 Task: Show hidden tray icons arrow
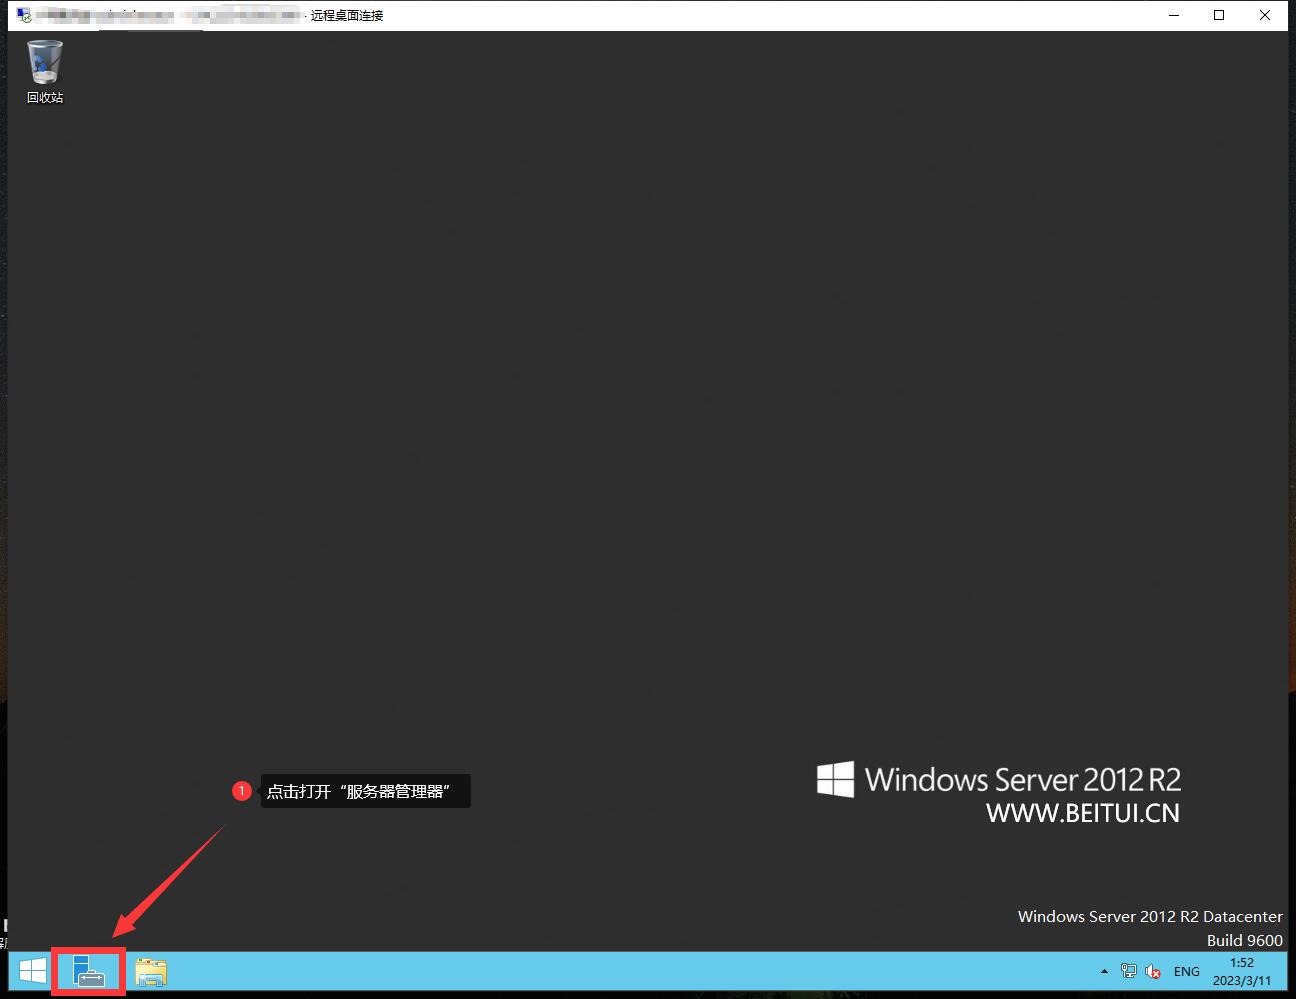tap(1104, 971)
